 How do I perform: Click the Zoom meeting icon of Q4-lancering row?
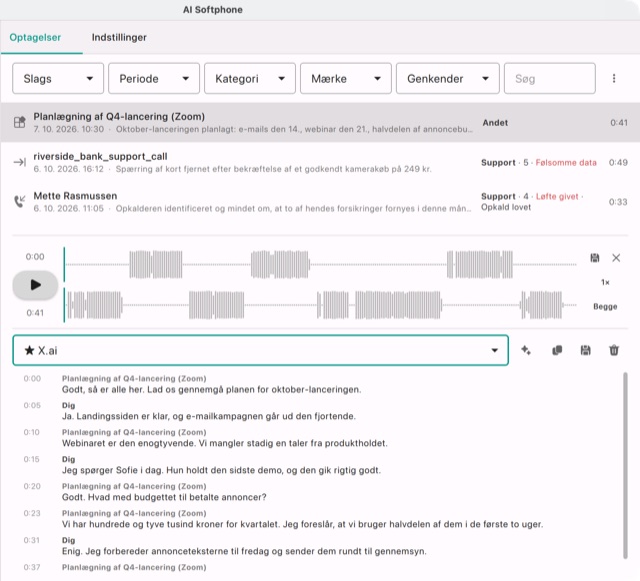click(x=20, y=122)
